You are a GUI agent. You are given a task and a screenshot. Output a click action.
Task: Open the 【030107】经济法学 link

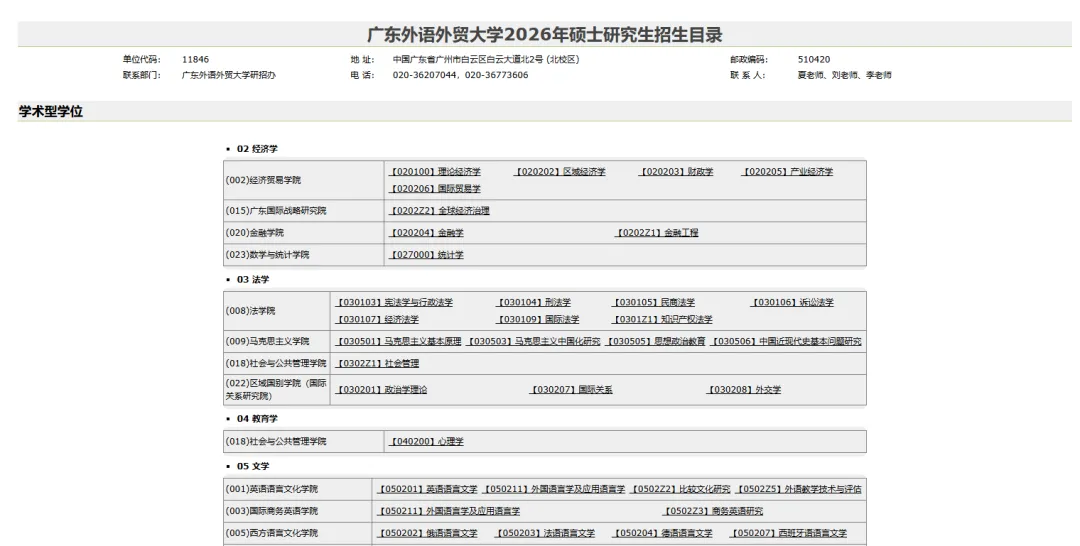[376, 319]
